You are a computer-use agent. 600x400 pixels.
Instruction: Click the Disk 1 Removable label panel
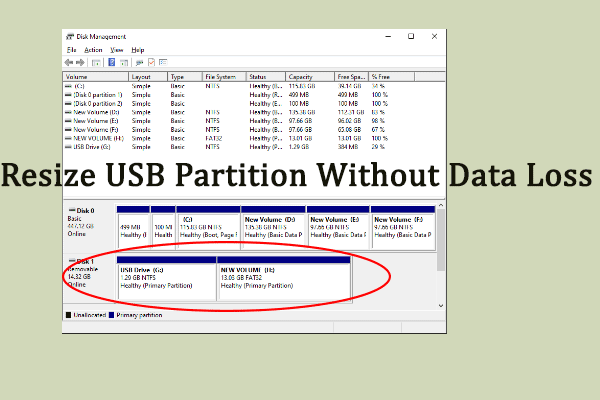[89, 279]
